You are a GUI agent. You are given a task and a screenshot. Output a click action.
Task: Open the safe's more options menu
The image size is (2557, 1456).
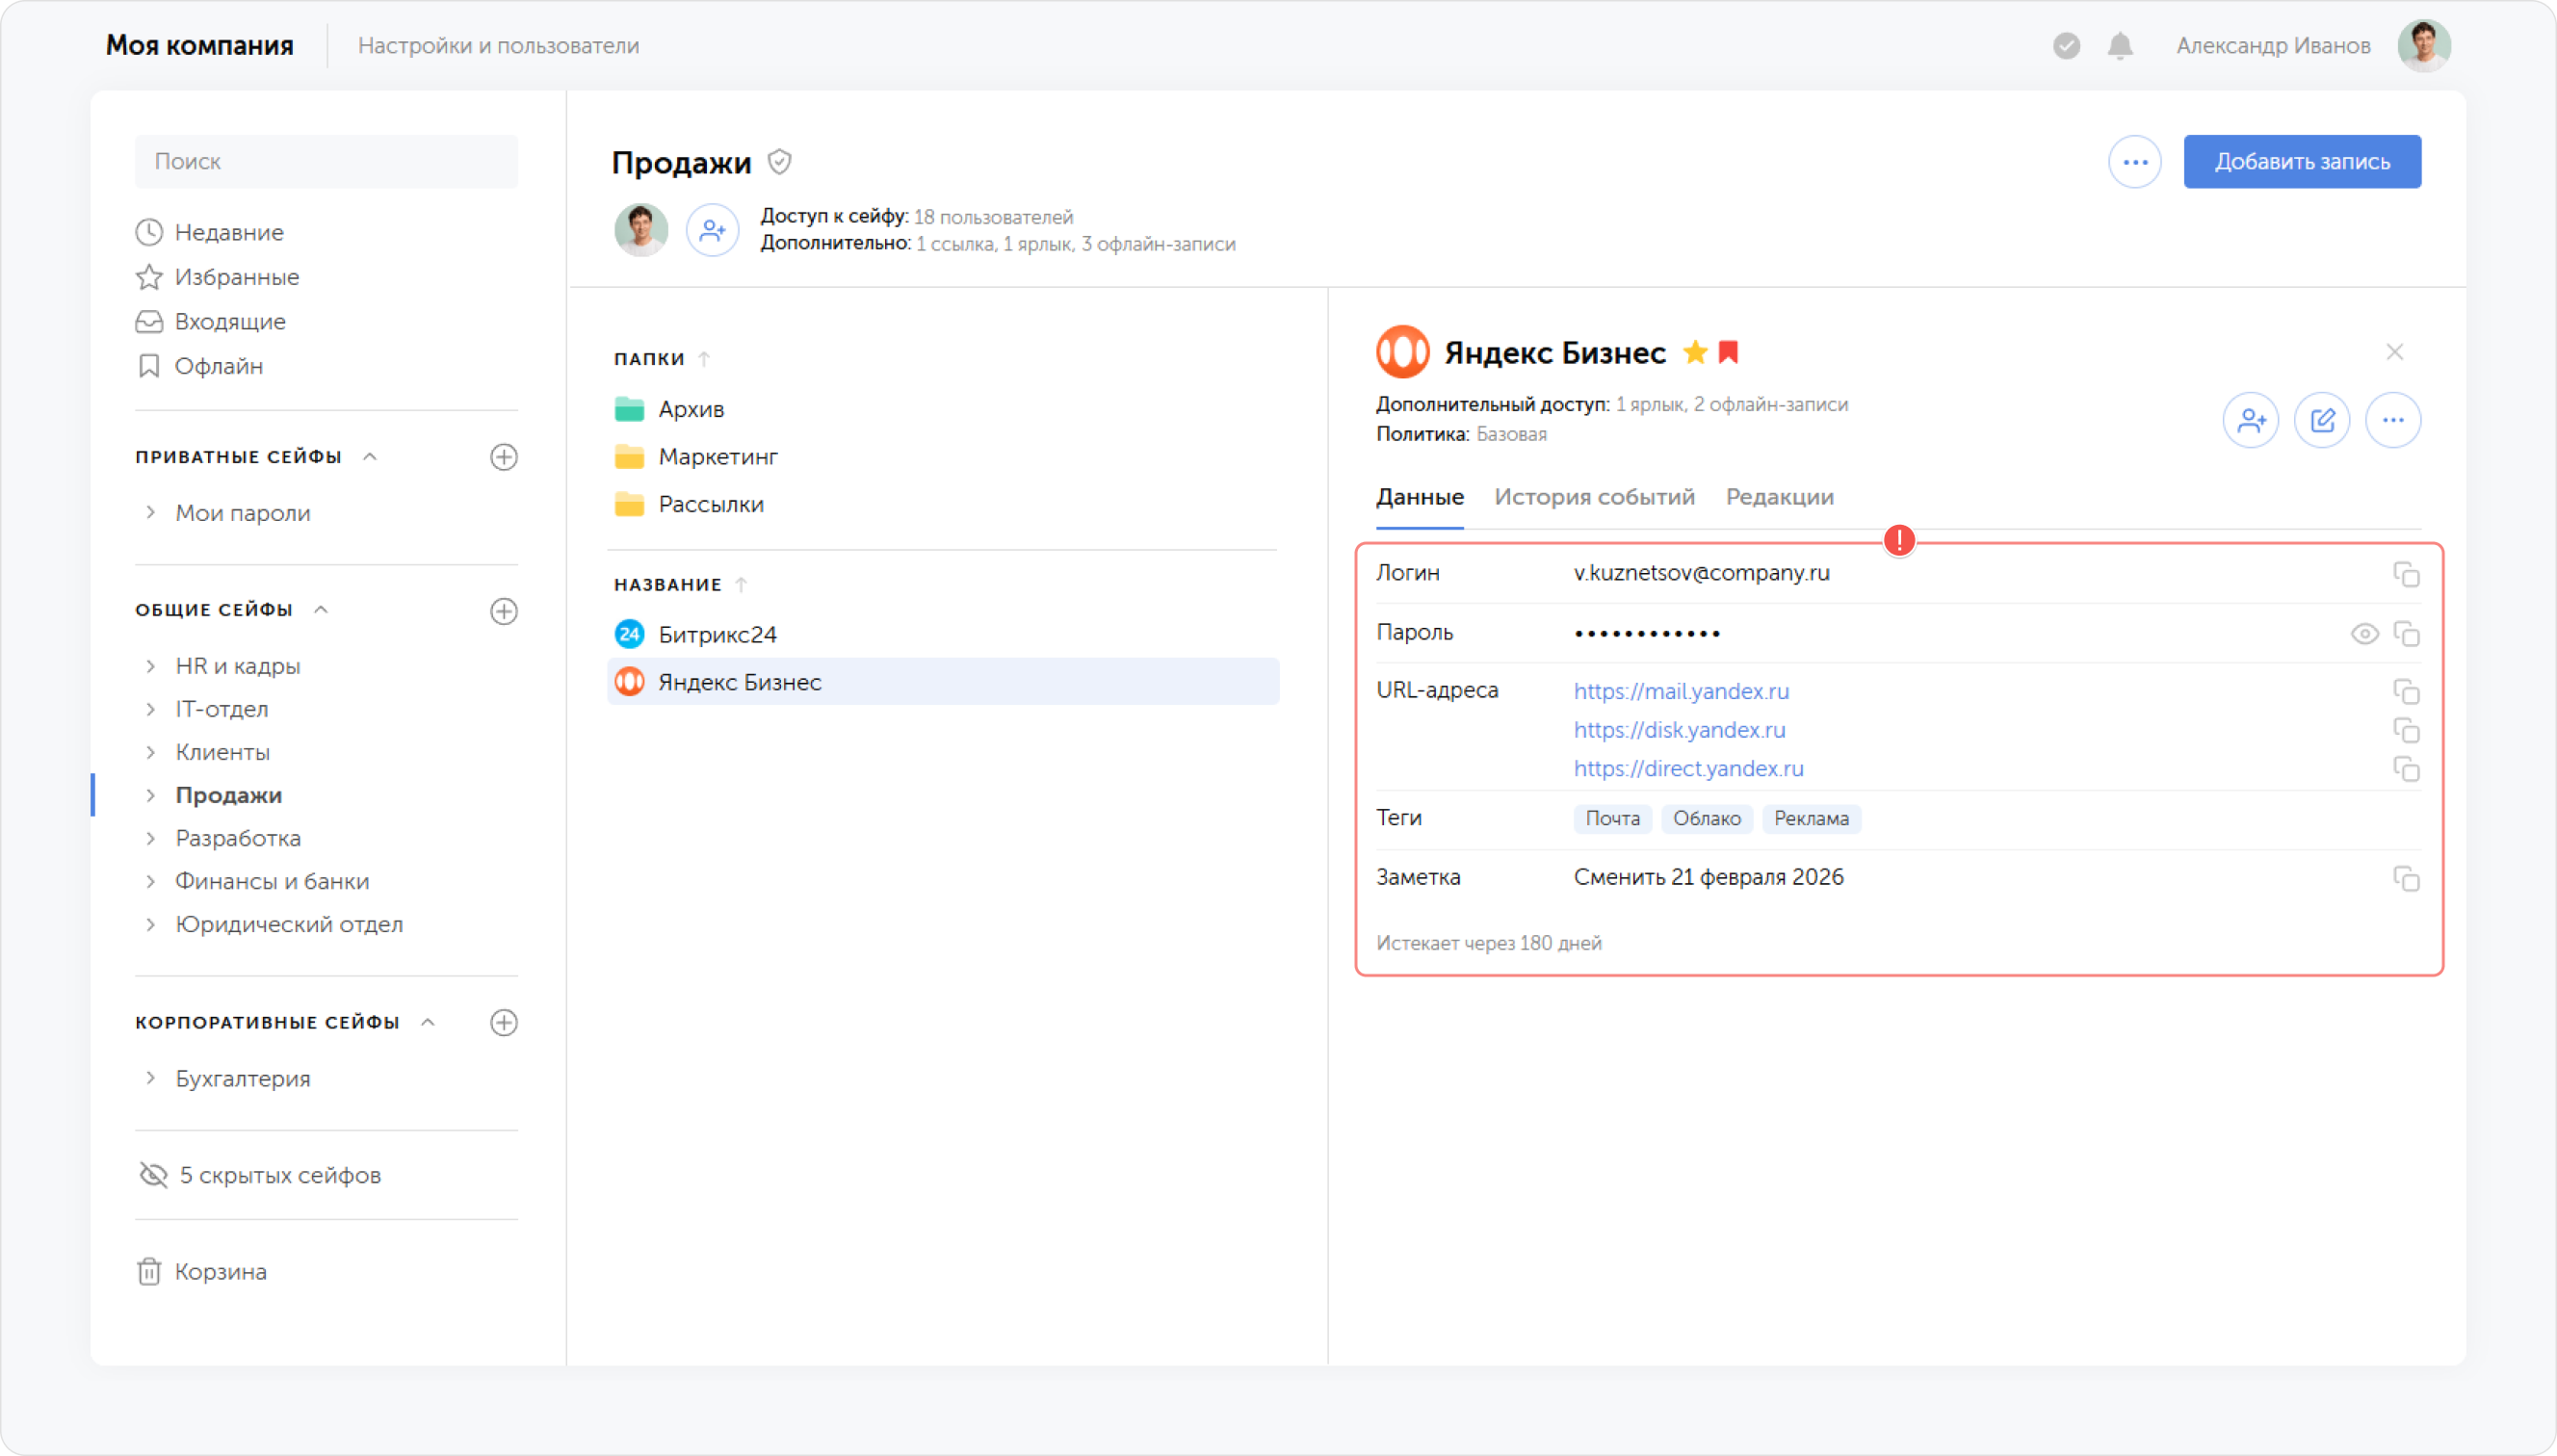[2134, 162]
